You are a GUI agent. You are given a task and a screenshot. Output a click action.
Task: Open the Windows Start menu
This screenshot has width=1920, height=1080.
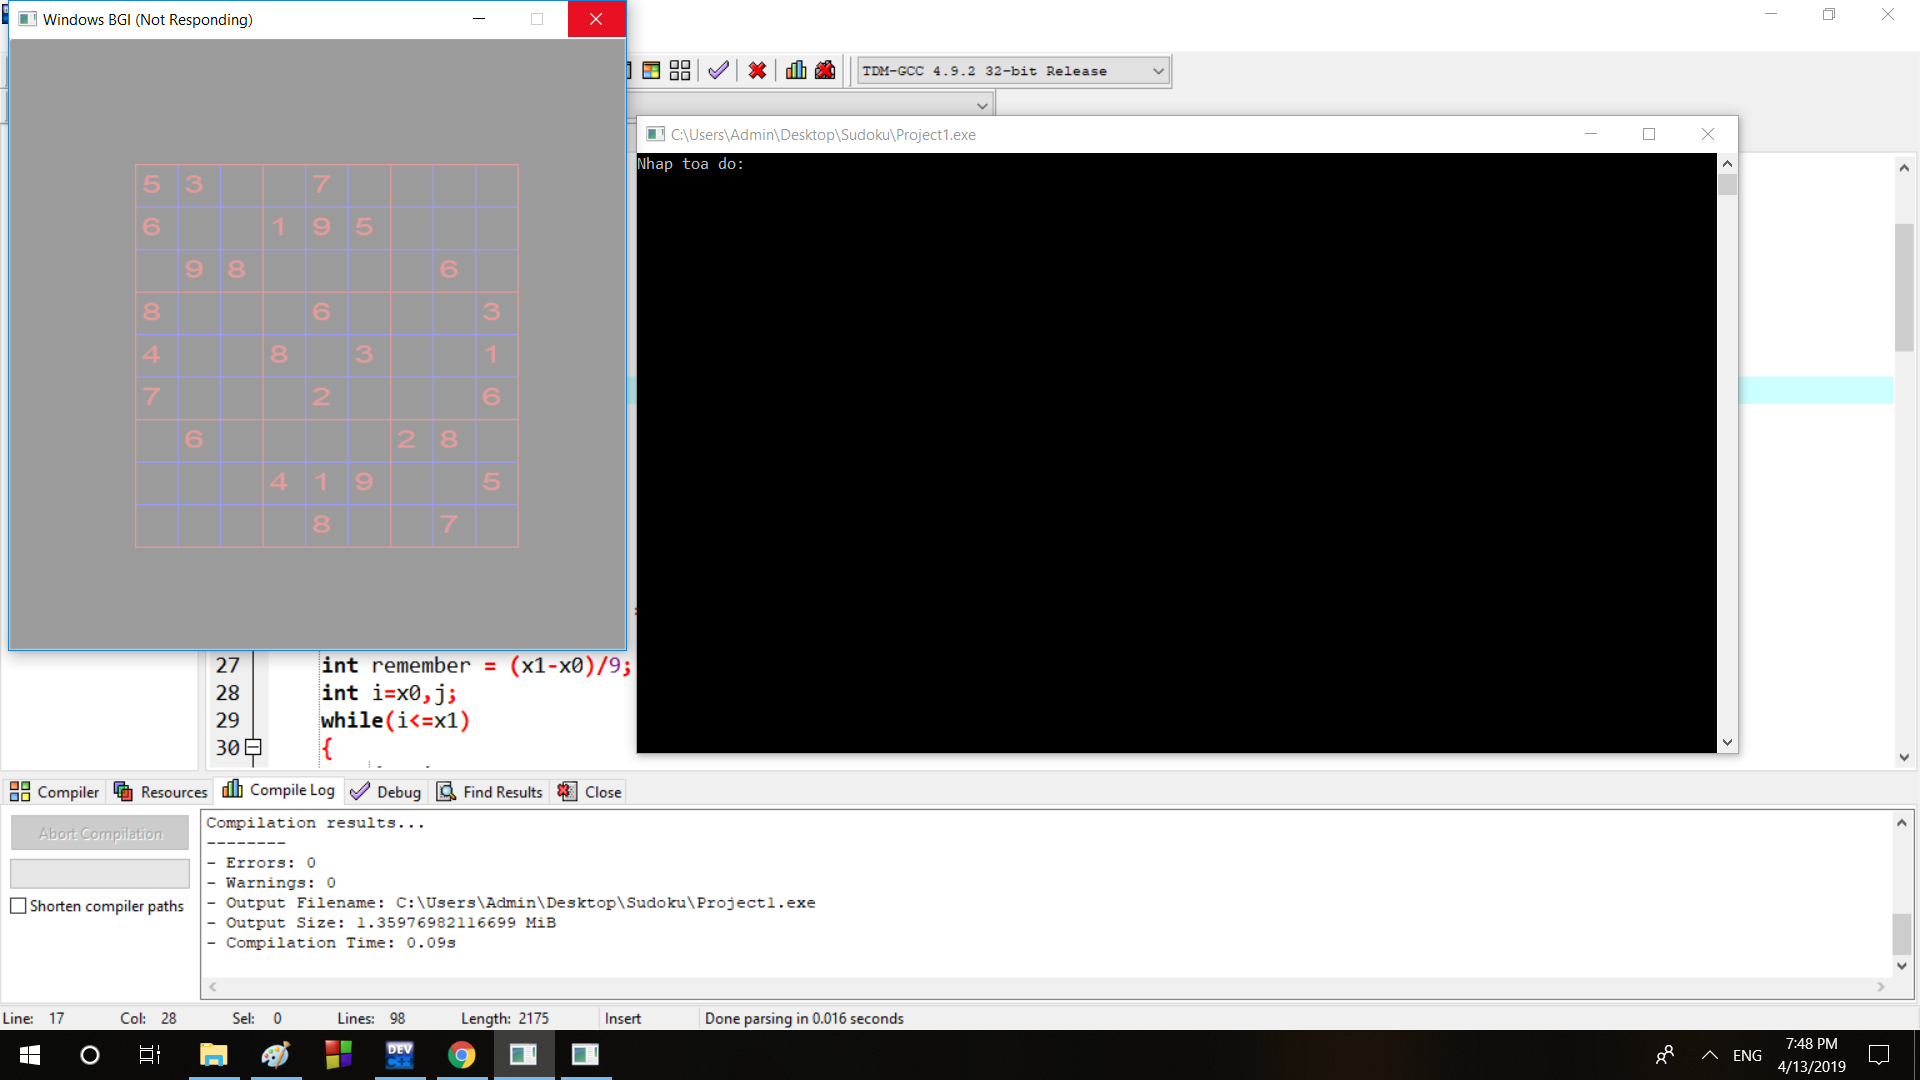(x=30, y=1055)
